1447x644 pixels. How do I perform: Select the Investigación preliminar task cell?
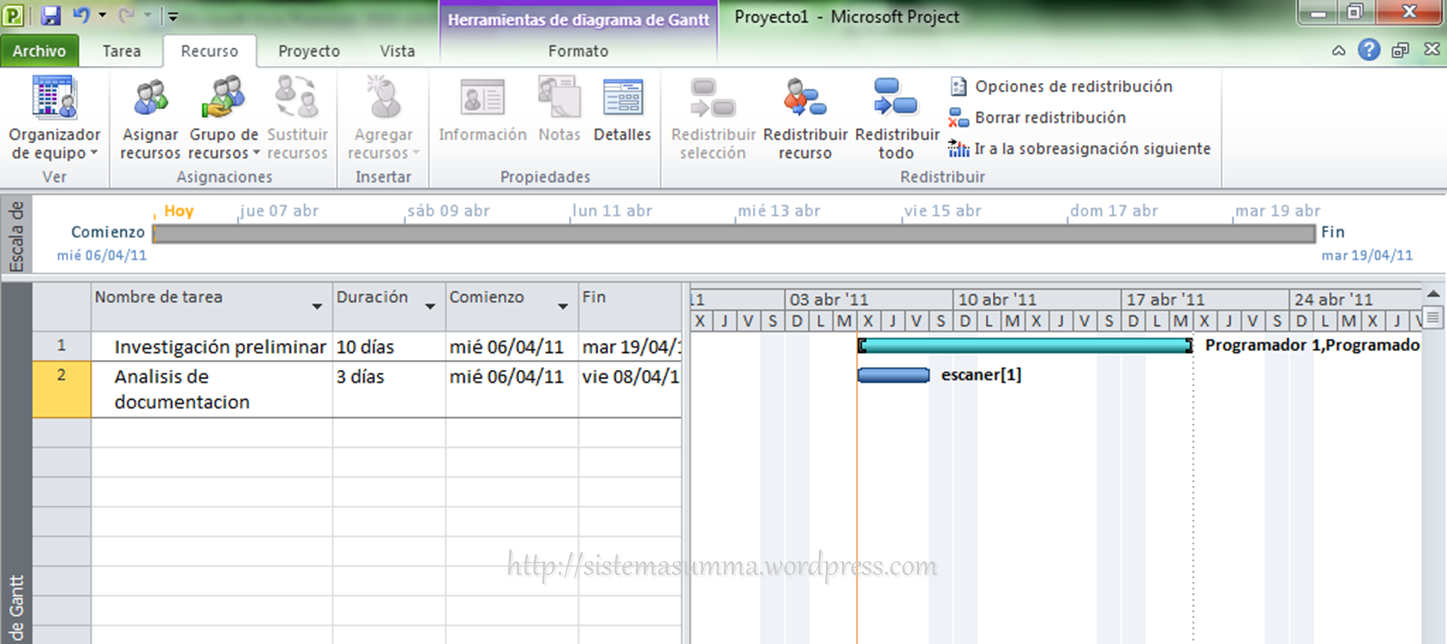coord(219,347)
